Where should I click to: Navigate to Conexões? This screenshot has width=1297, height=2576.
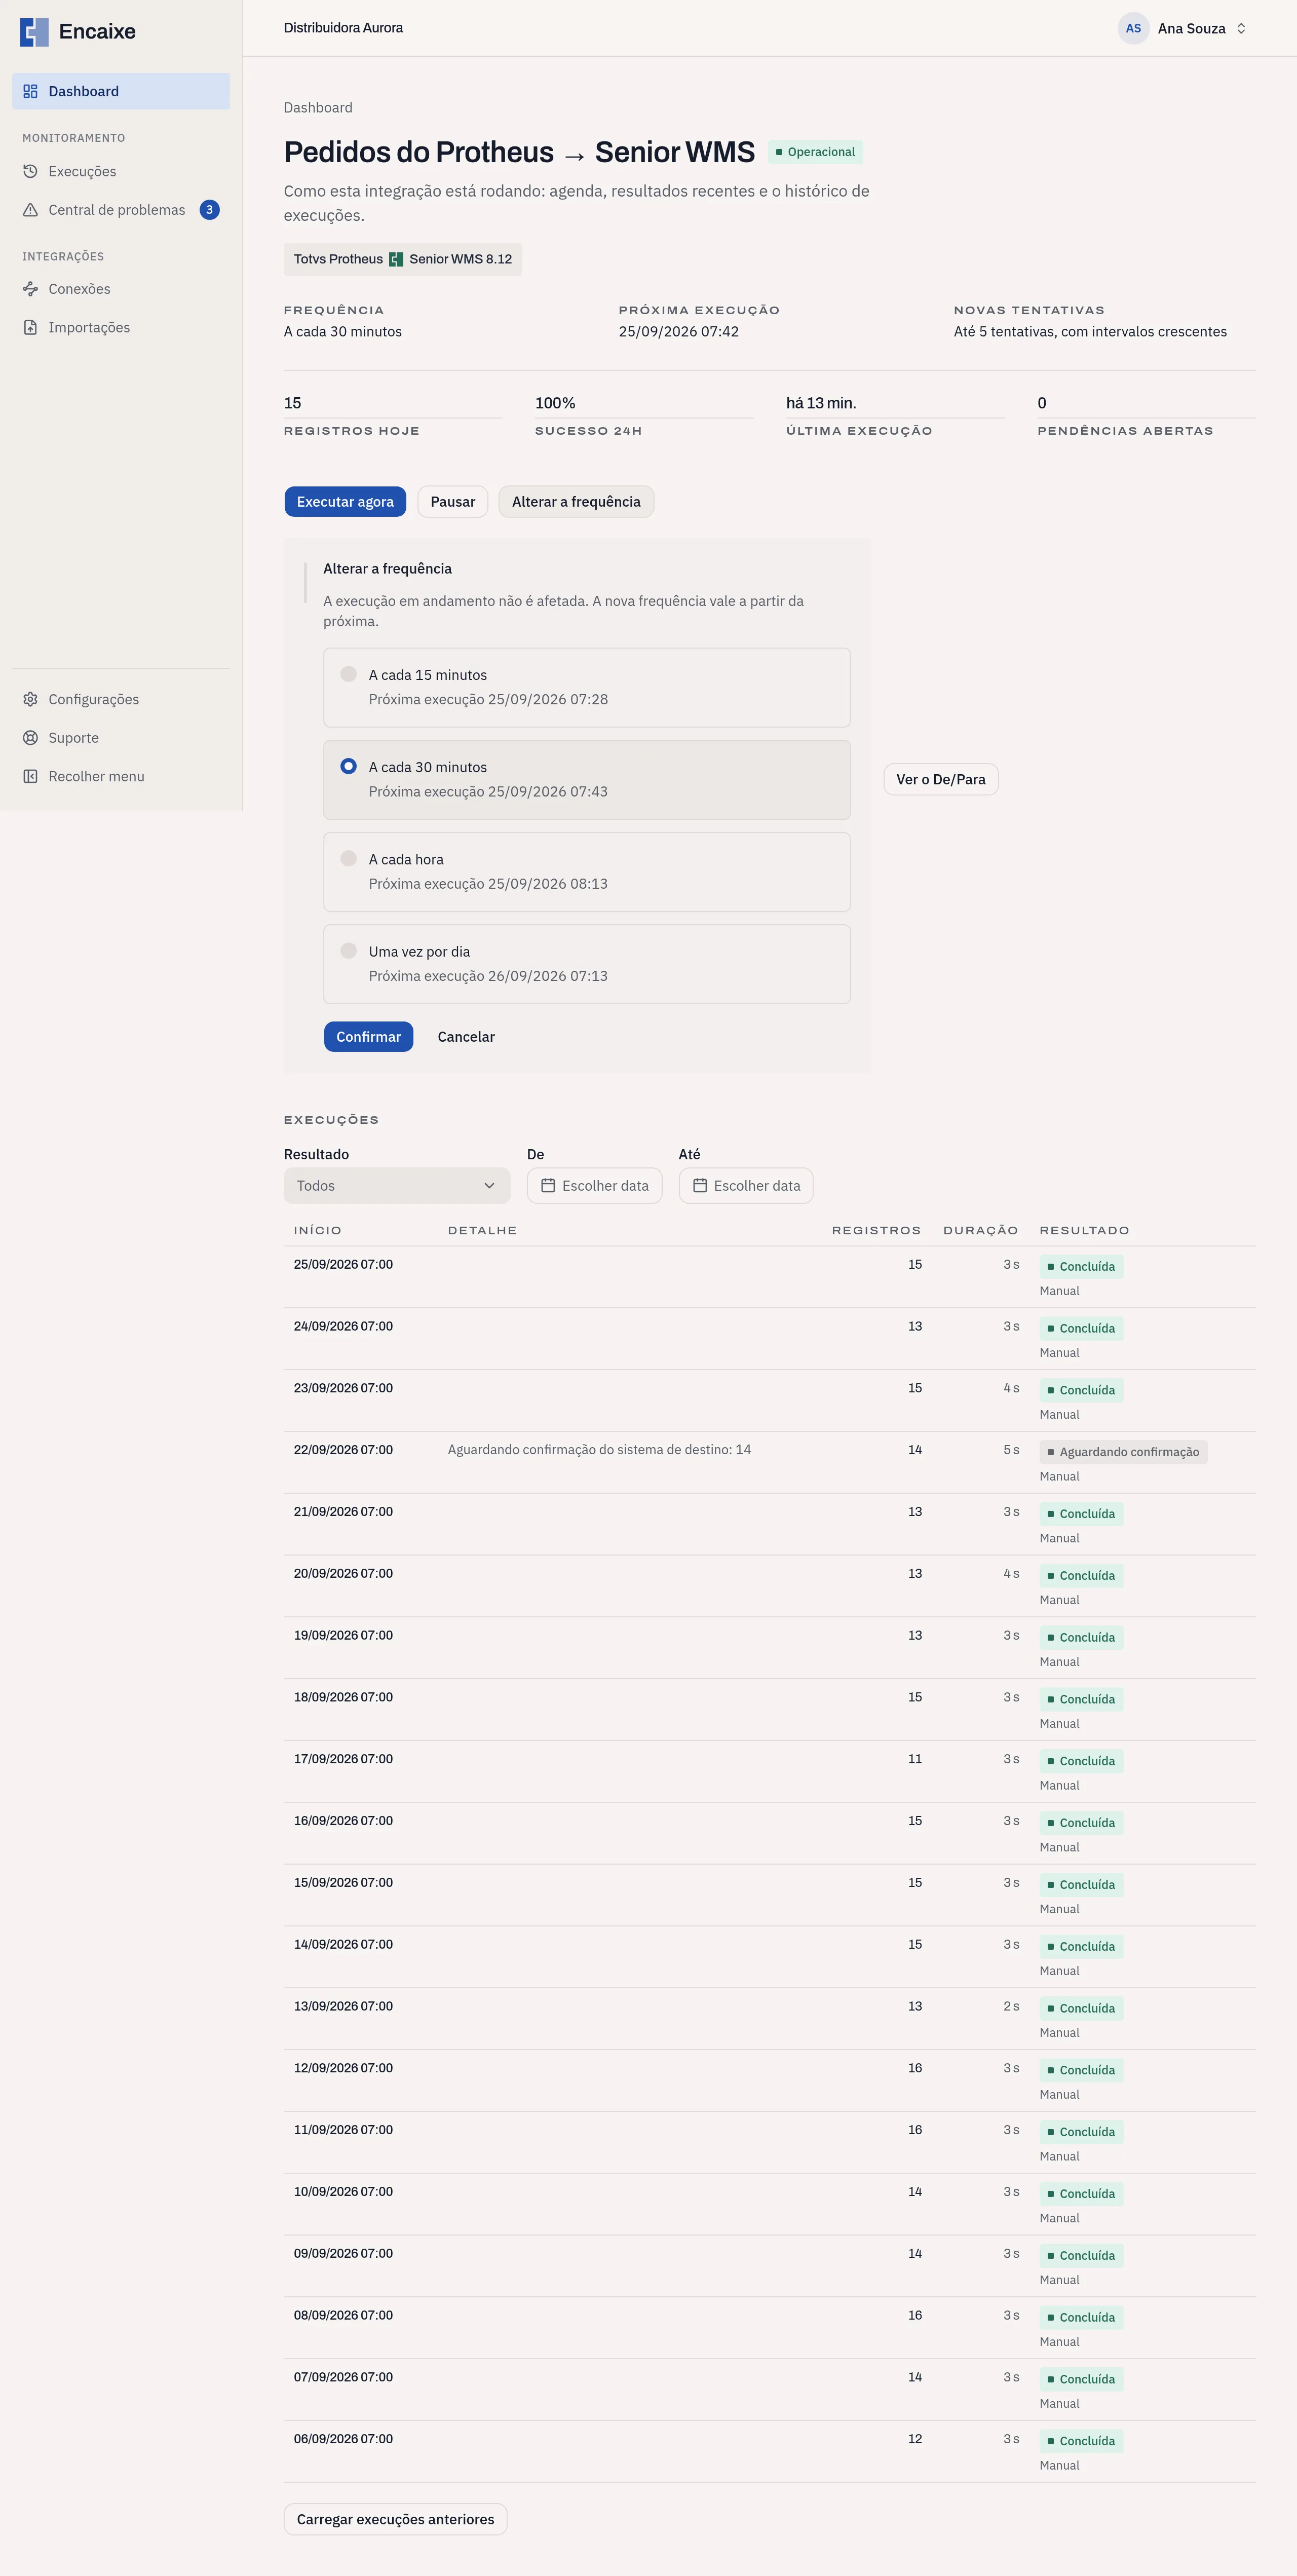tap(121, 289)
